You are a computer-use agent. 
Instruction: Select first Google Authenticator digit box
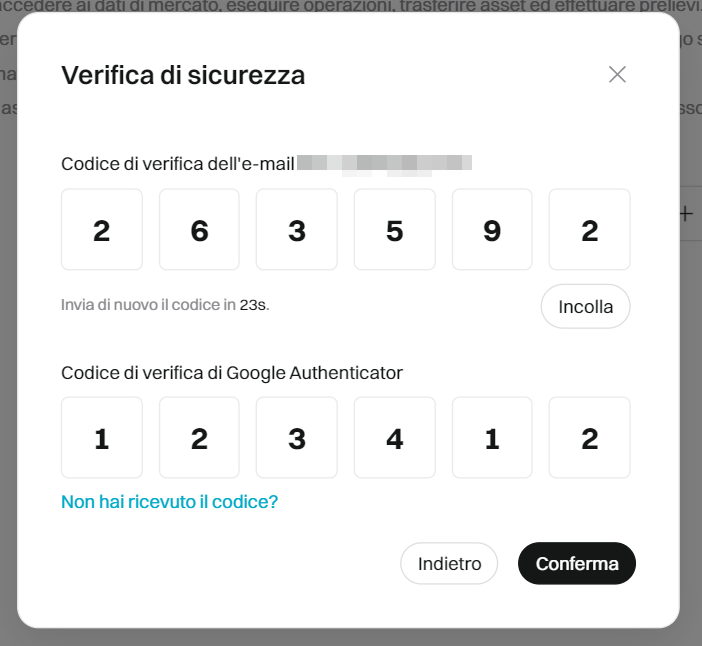tap(102, 438)
